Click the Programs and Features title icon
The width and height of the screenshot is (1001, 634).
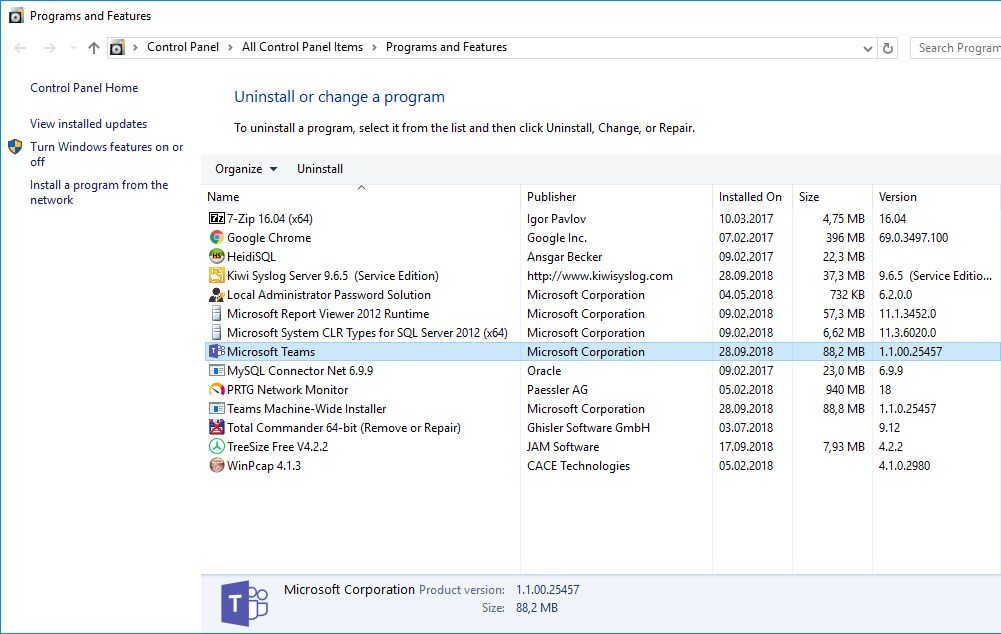(16, 16)
